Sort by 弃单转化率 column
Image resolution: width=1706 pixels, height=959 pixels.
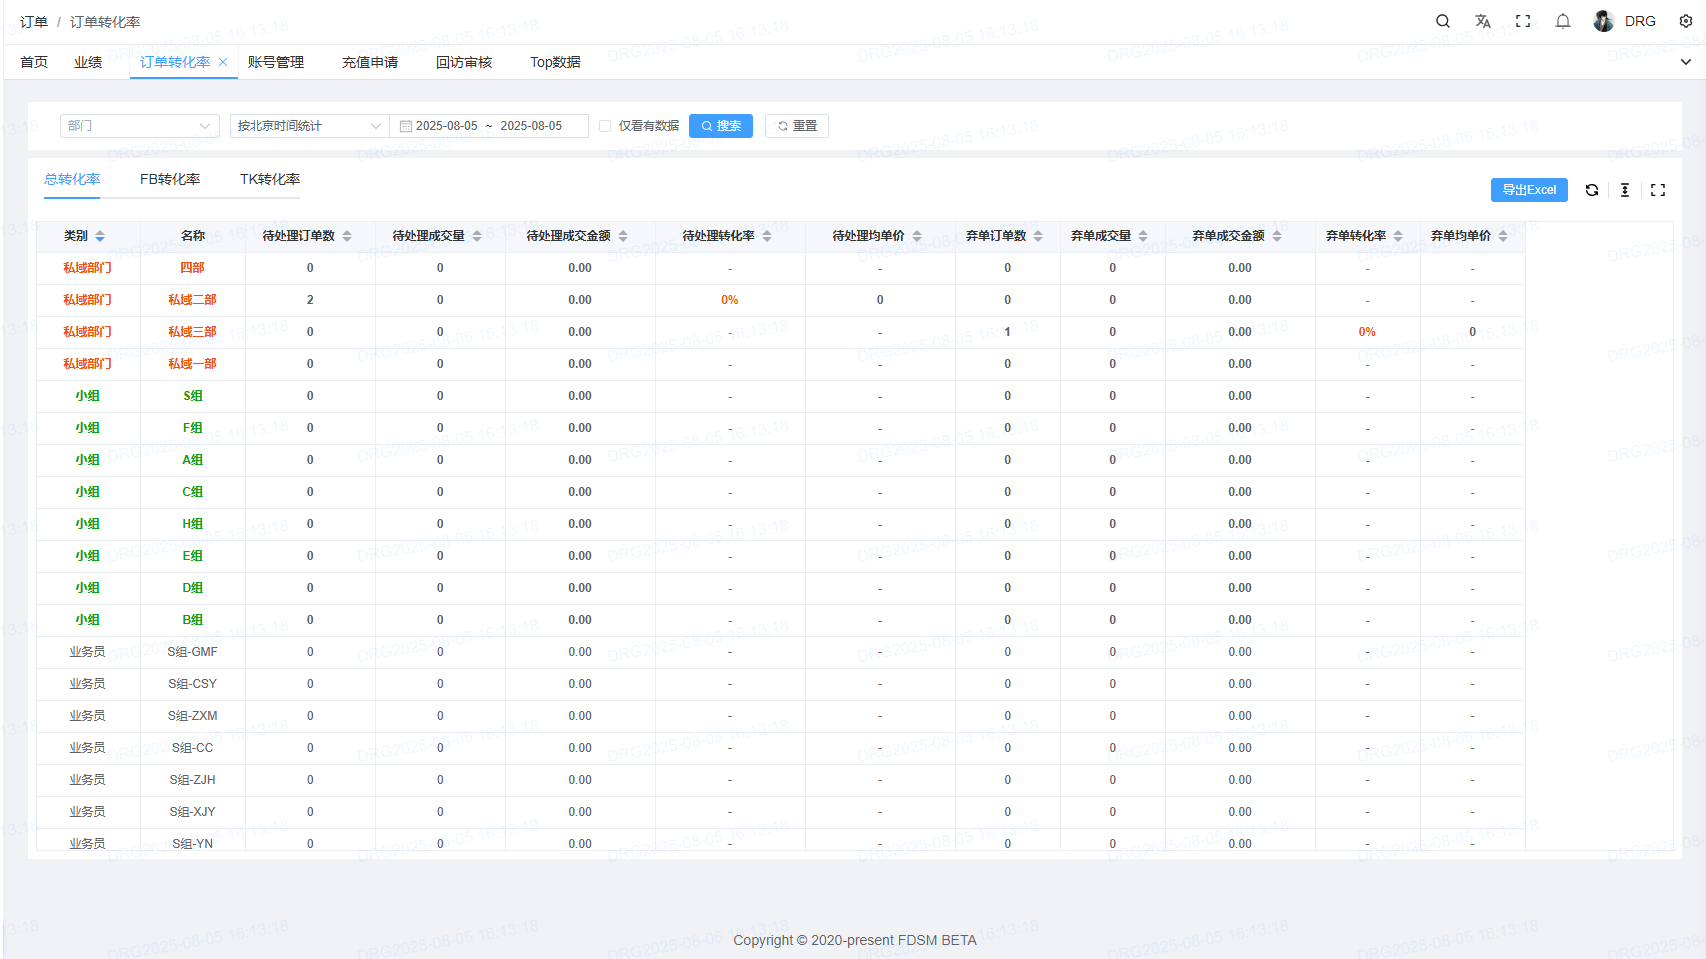[x=1398, y=236]
